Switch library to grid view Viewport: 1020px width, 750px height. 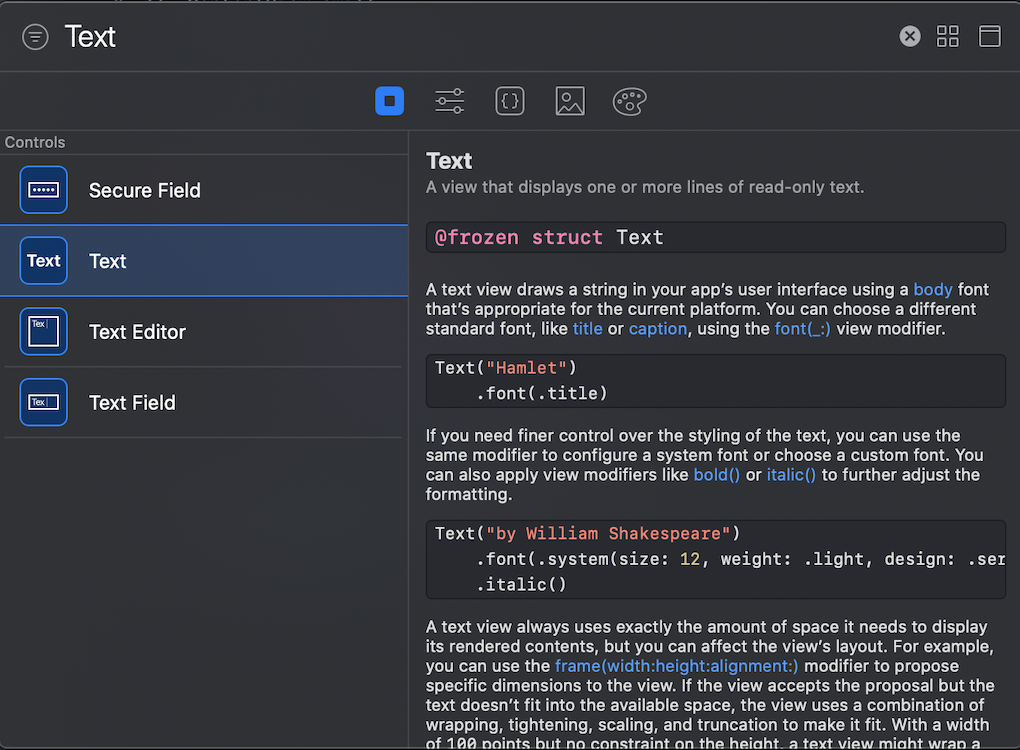(x=947, y=37)
